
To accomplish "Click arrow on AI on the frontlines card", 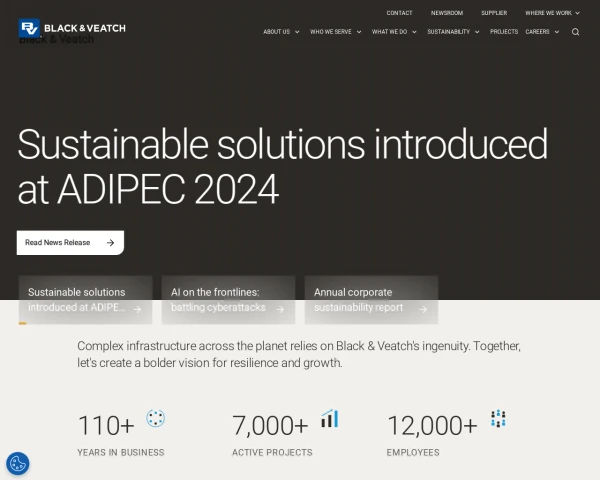I will 280,309.
